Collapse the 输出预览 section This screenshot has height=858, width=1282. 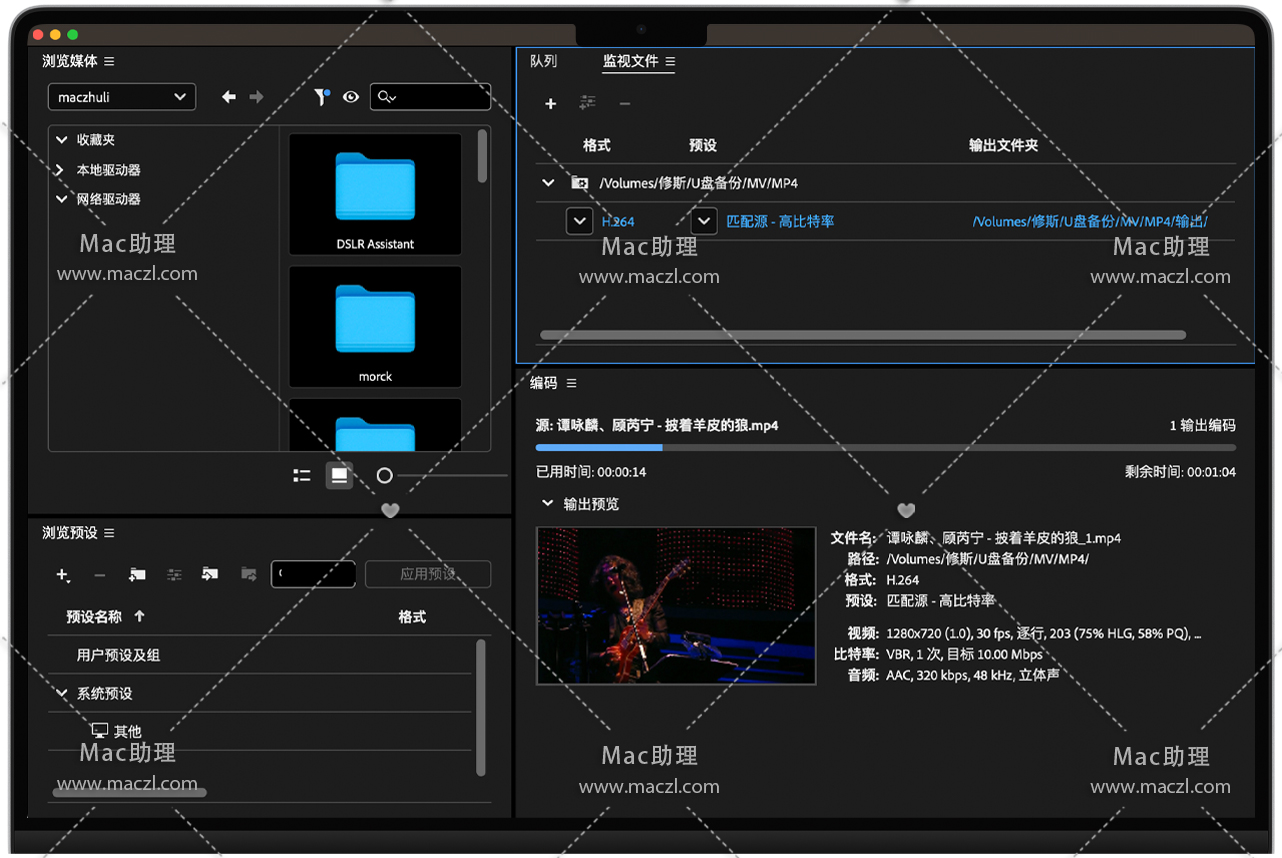coord(547,504)
